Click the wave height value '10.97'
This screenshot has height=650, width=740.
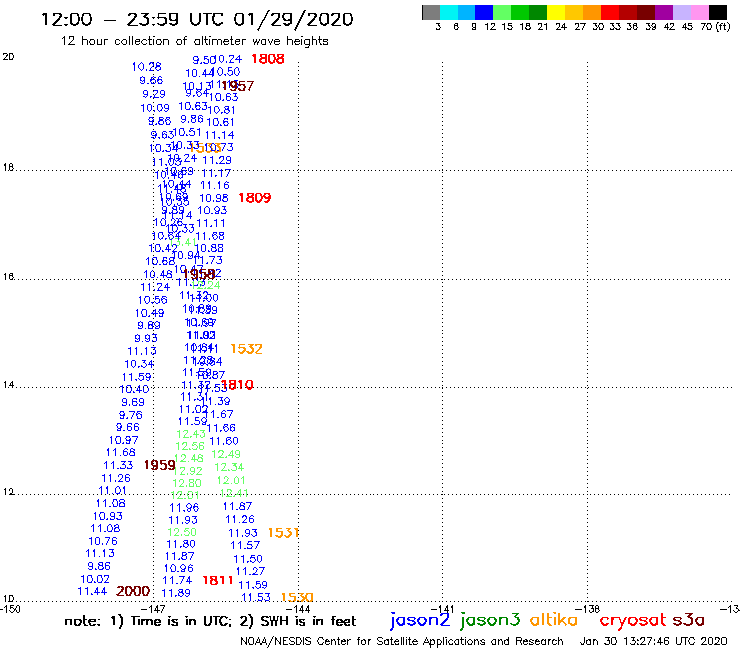click(124, 440)
